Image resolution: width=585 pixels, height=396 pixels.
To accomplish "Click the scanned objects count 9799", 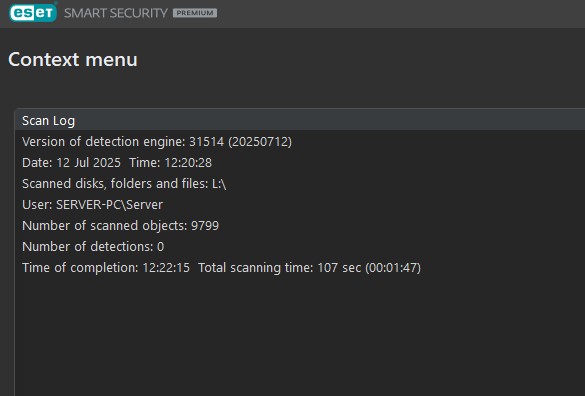I will (x=205, y=225).
